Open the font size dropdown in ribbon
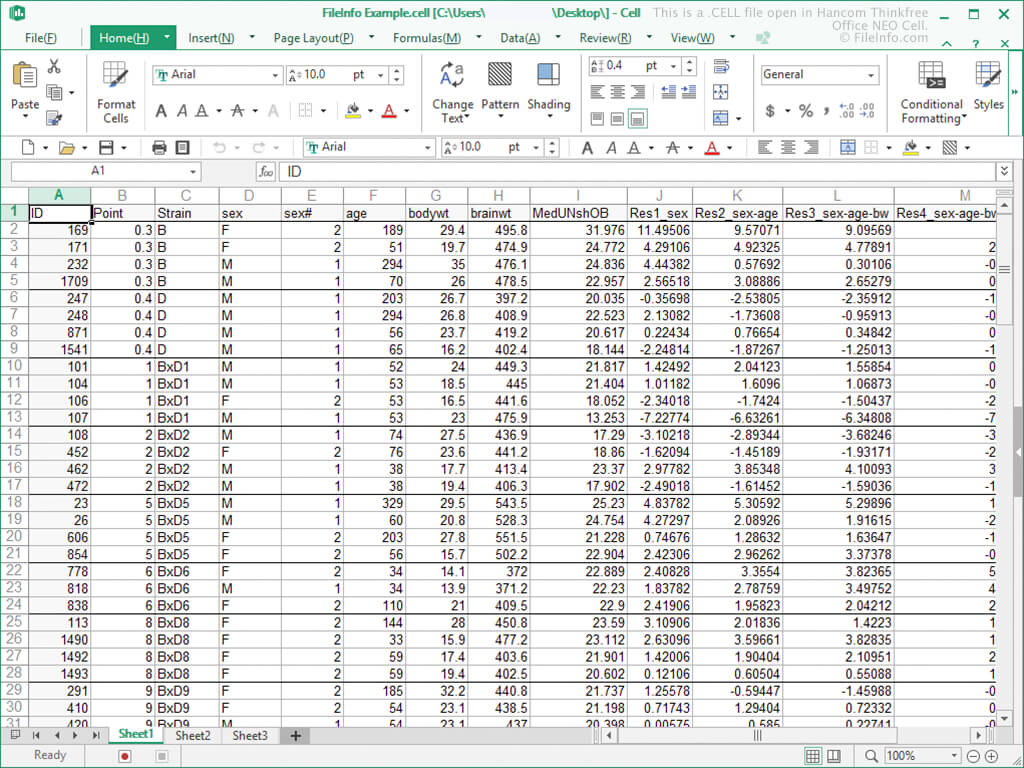Image resolution: width=1024 pixels, height=768 pixels. click(380, 76)
